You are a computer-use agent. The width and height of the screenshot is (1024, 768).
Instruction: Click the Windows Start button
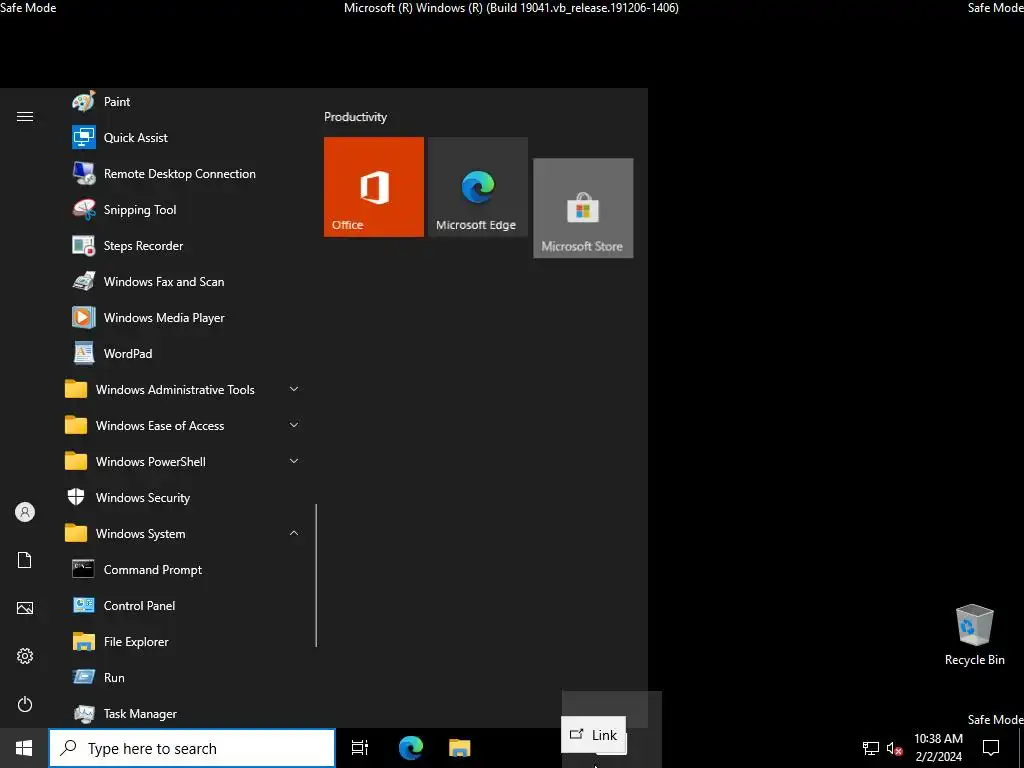[x=24, y=748]
